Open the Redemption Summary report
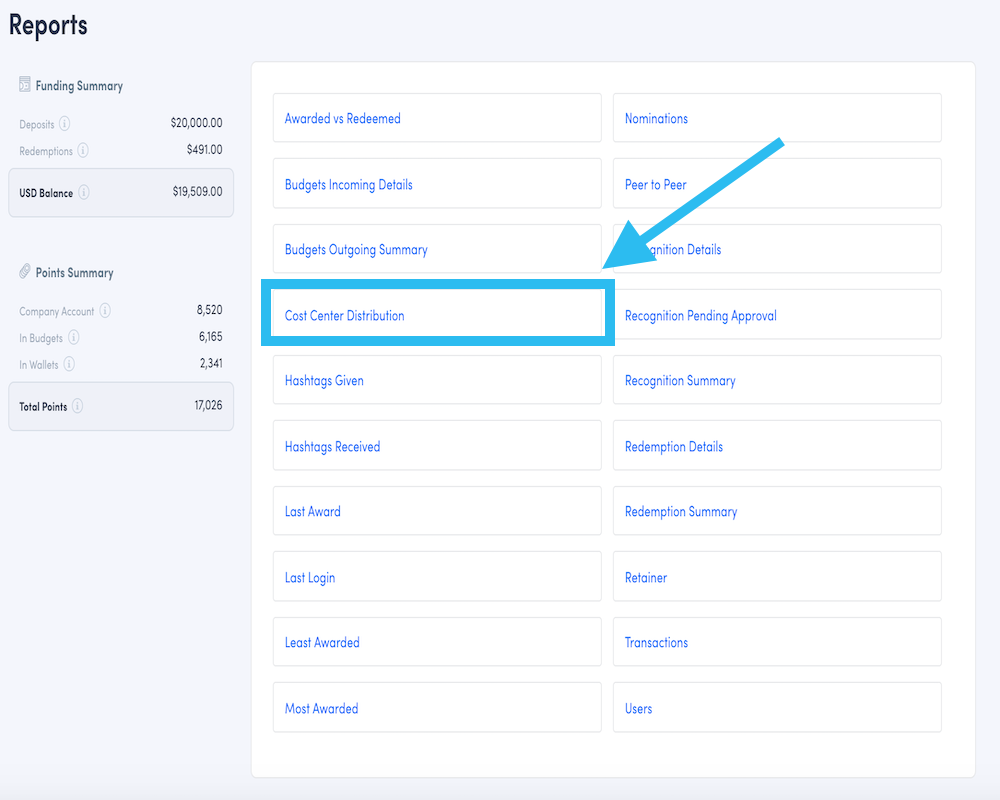Viewport: 1000px width, 800px height. coord(681,511)
